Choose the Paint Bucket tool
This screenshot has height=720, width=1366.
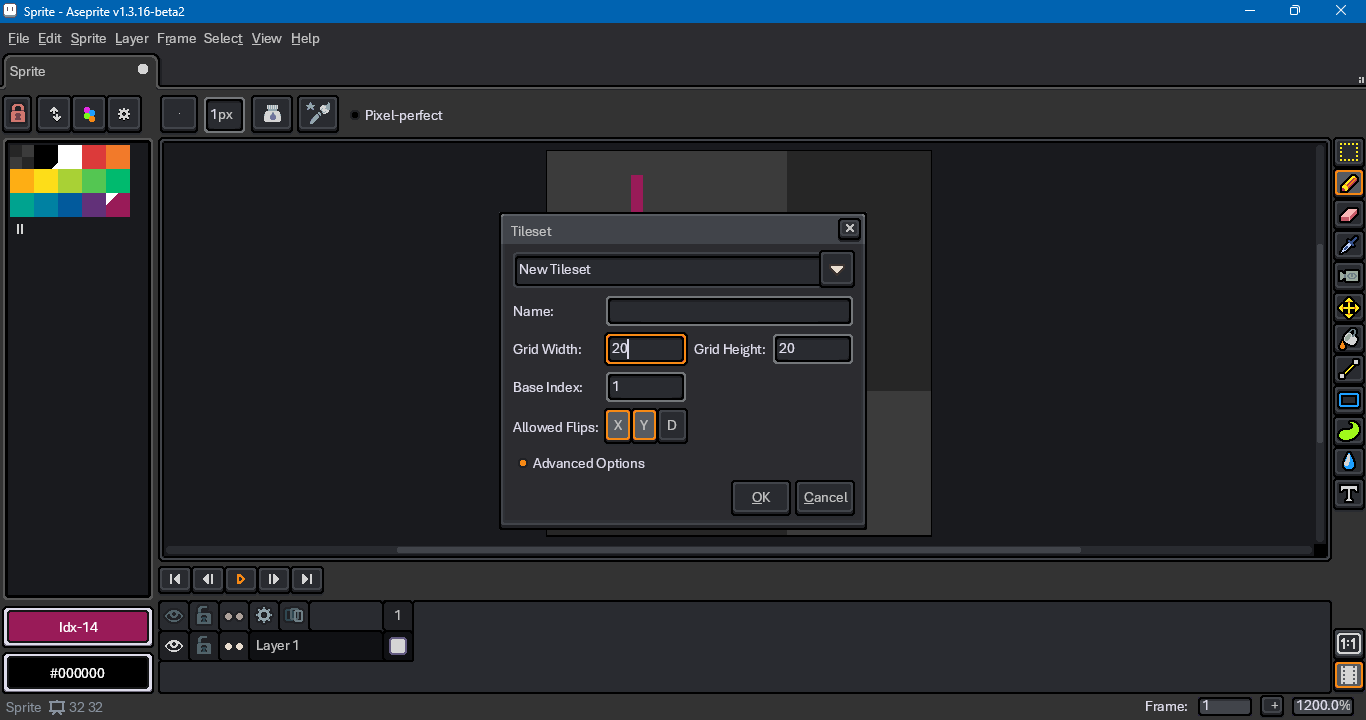point(1349,339)
